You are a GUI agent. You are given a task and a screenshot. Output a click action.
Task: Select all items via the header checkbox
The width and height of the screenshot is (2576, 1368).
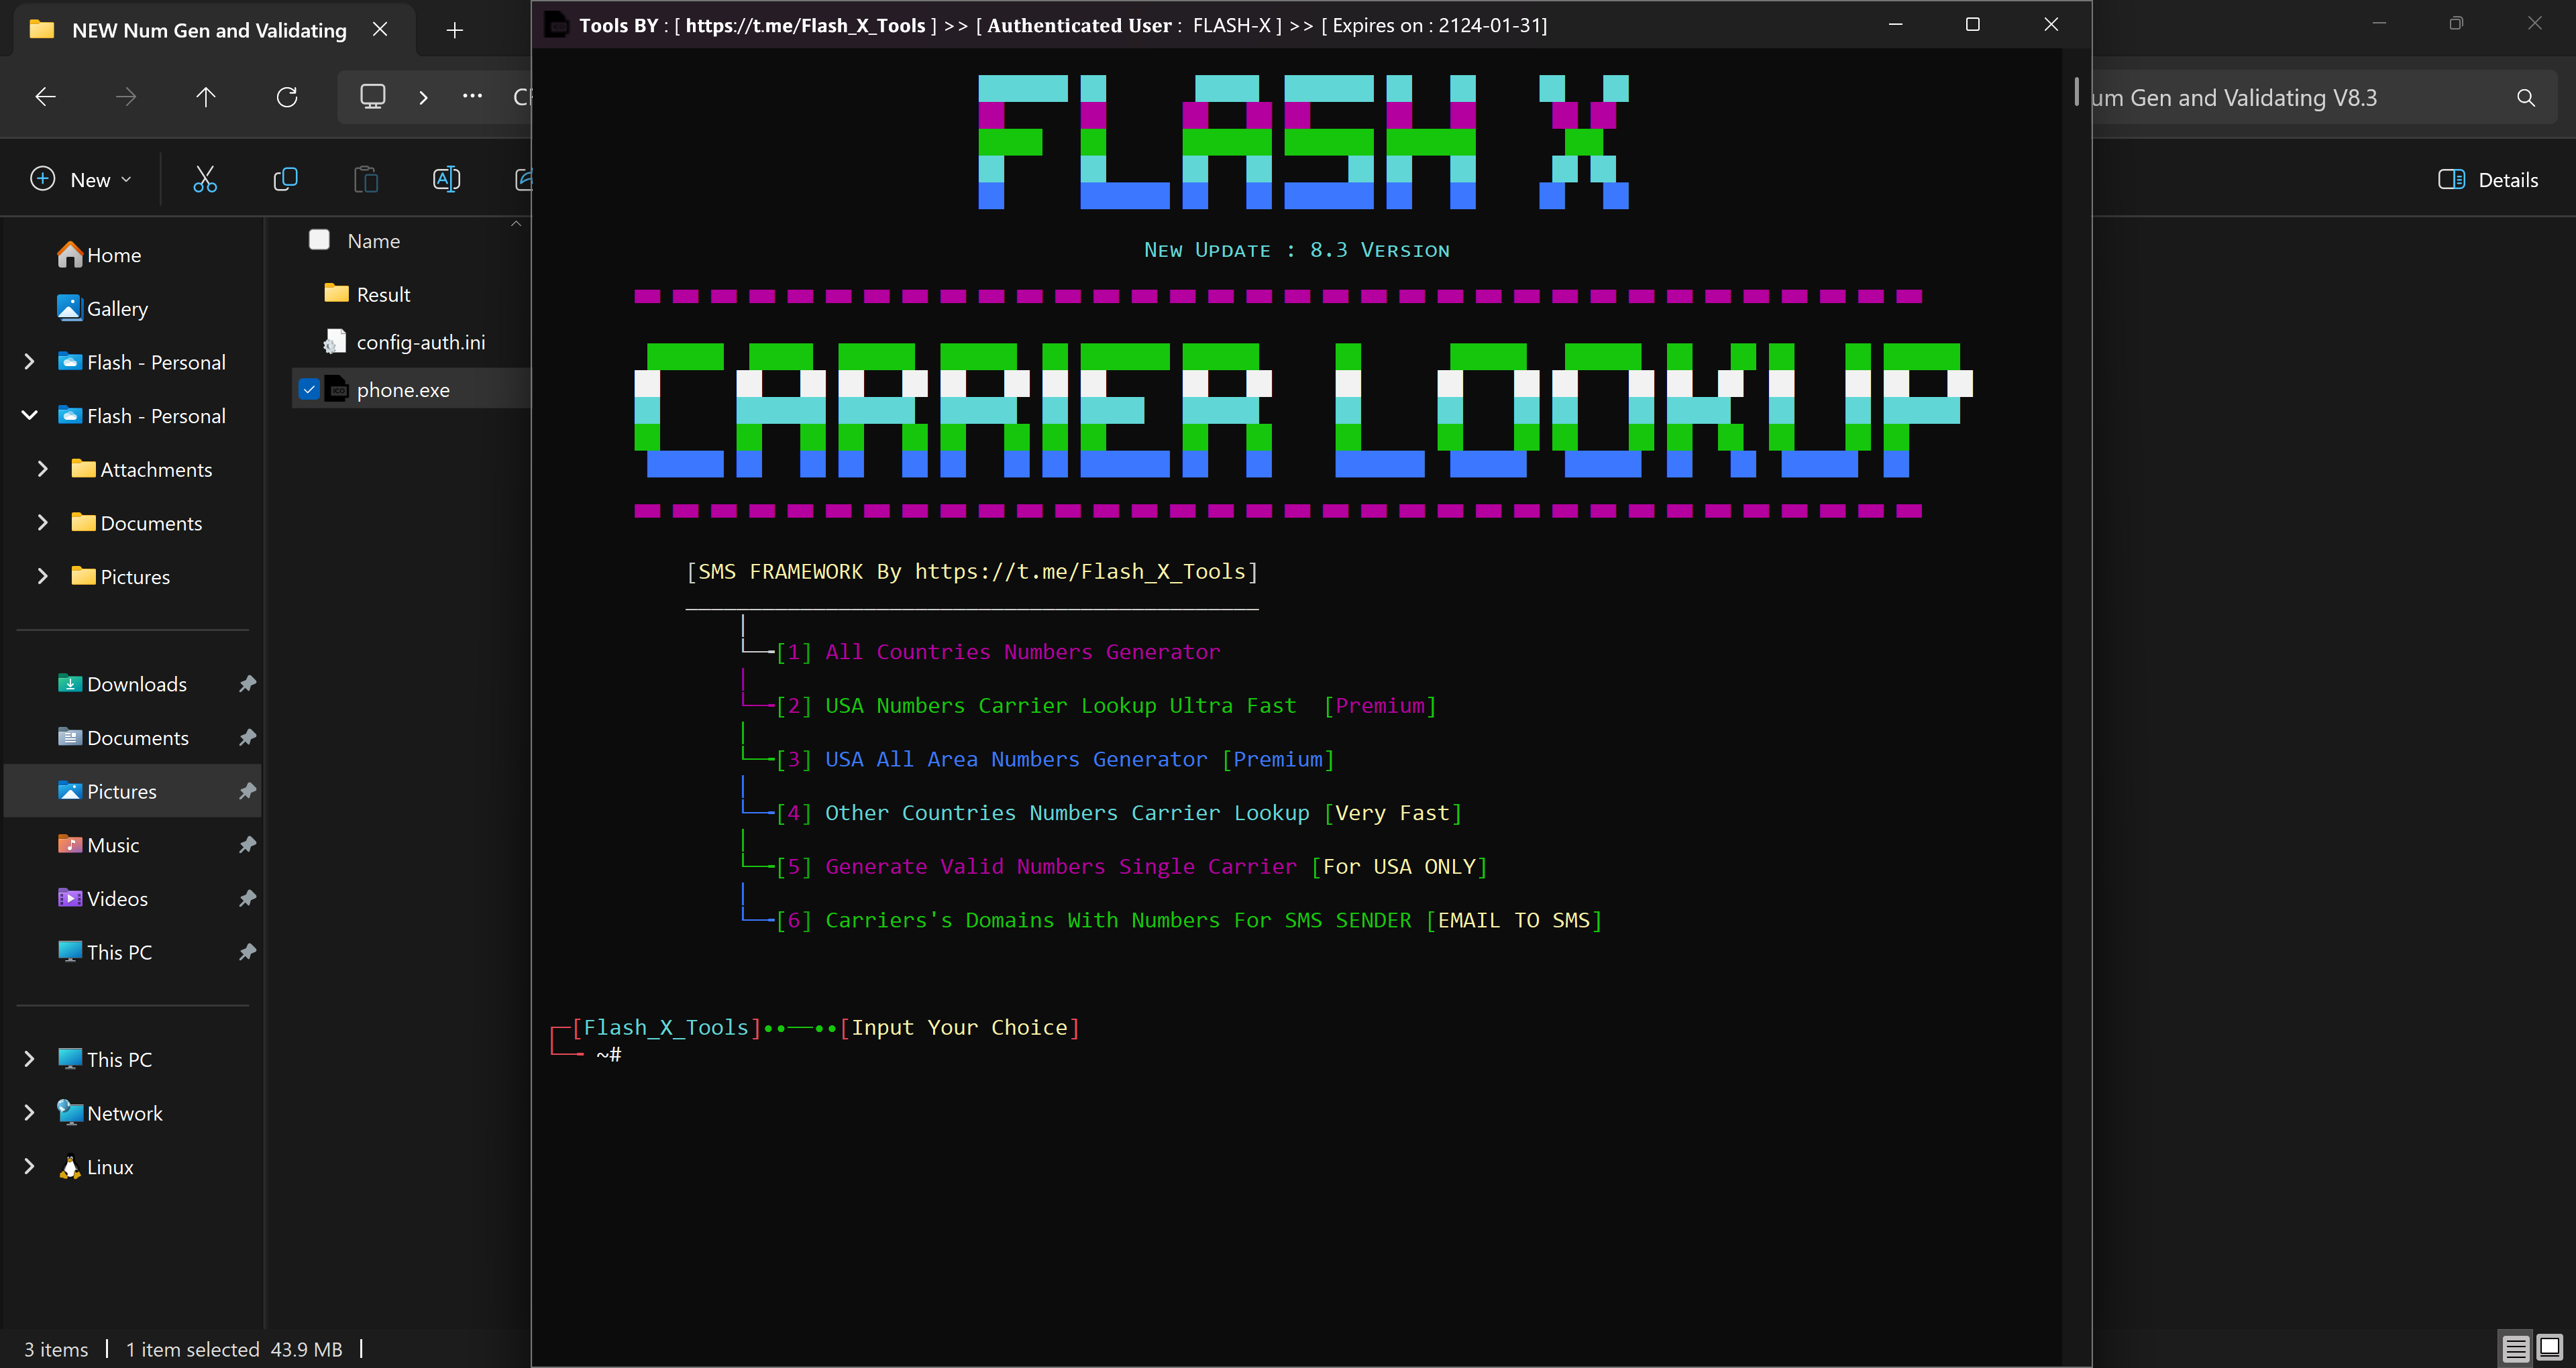[319, 239]
